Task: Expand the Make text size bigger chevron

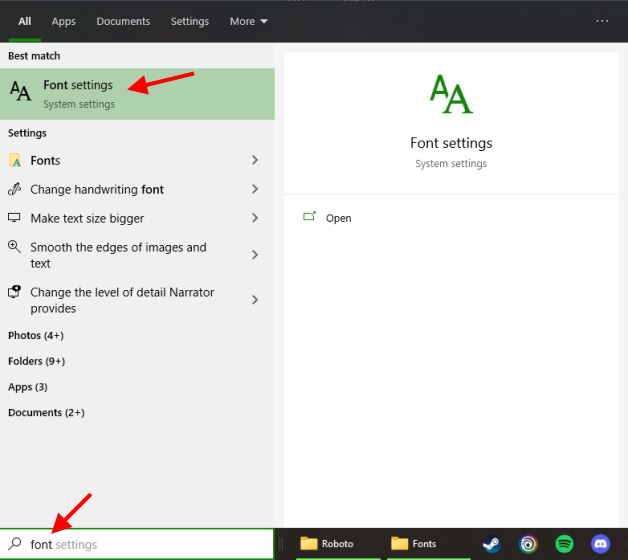Action: [x=255, y=218]
